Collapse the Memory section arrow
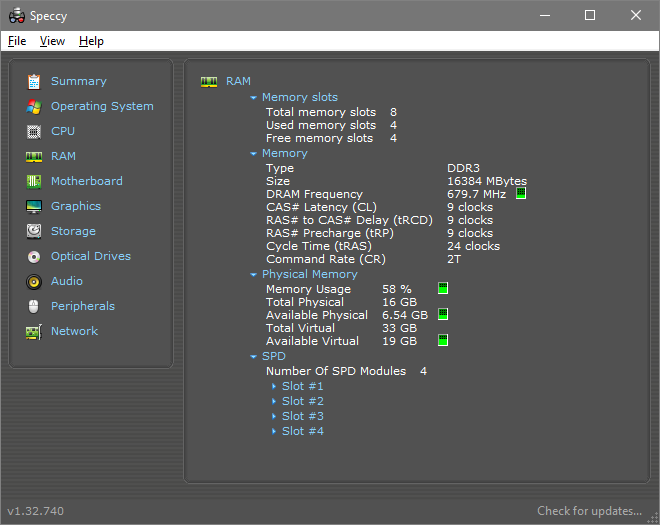 (253, 154)
